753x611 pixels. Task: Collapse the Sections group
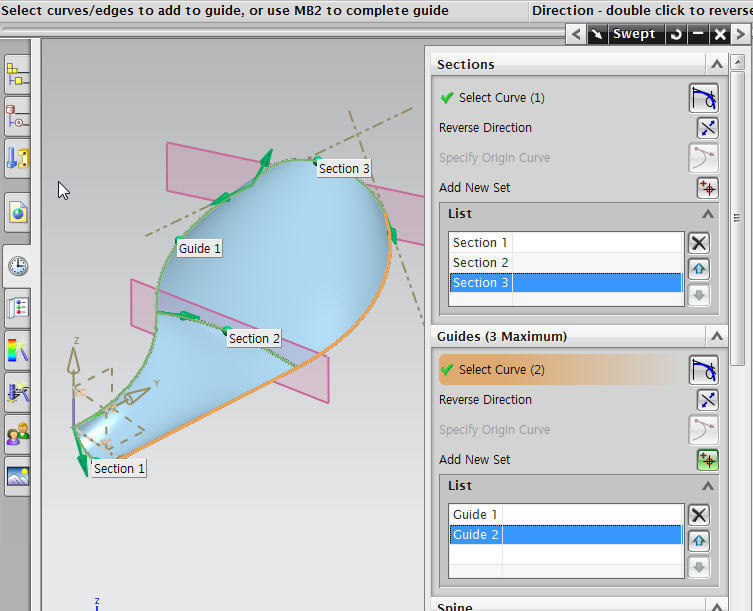(x=716, y=64)
